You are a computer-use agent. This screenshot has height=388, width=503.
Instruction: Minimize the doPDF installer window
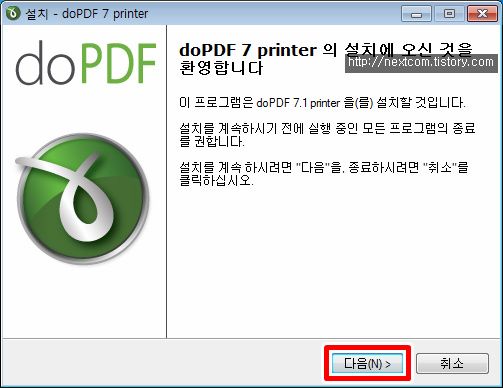point(416,14)
